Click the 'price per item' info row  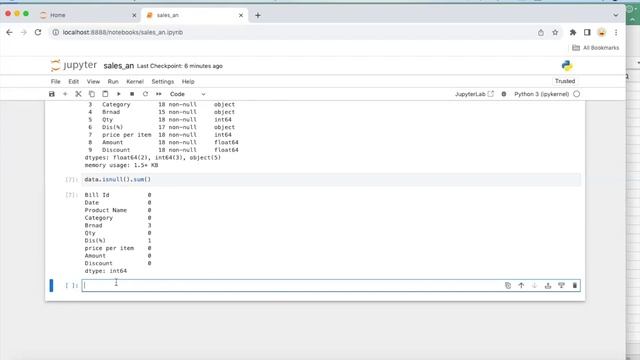[x=160, y=135]
